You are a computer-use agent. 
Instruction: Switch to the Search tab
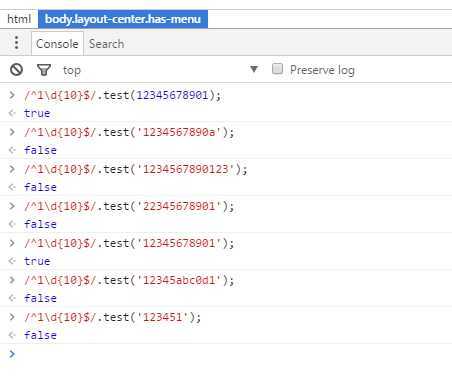[x=106, y=44]
